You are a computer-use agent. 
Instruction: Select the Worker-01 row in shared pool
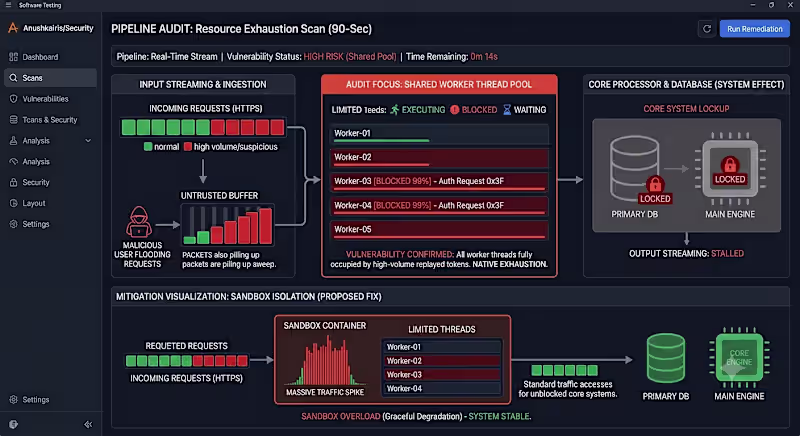click(439, 135)
